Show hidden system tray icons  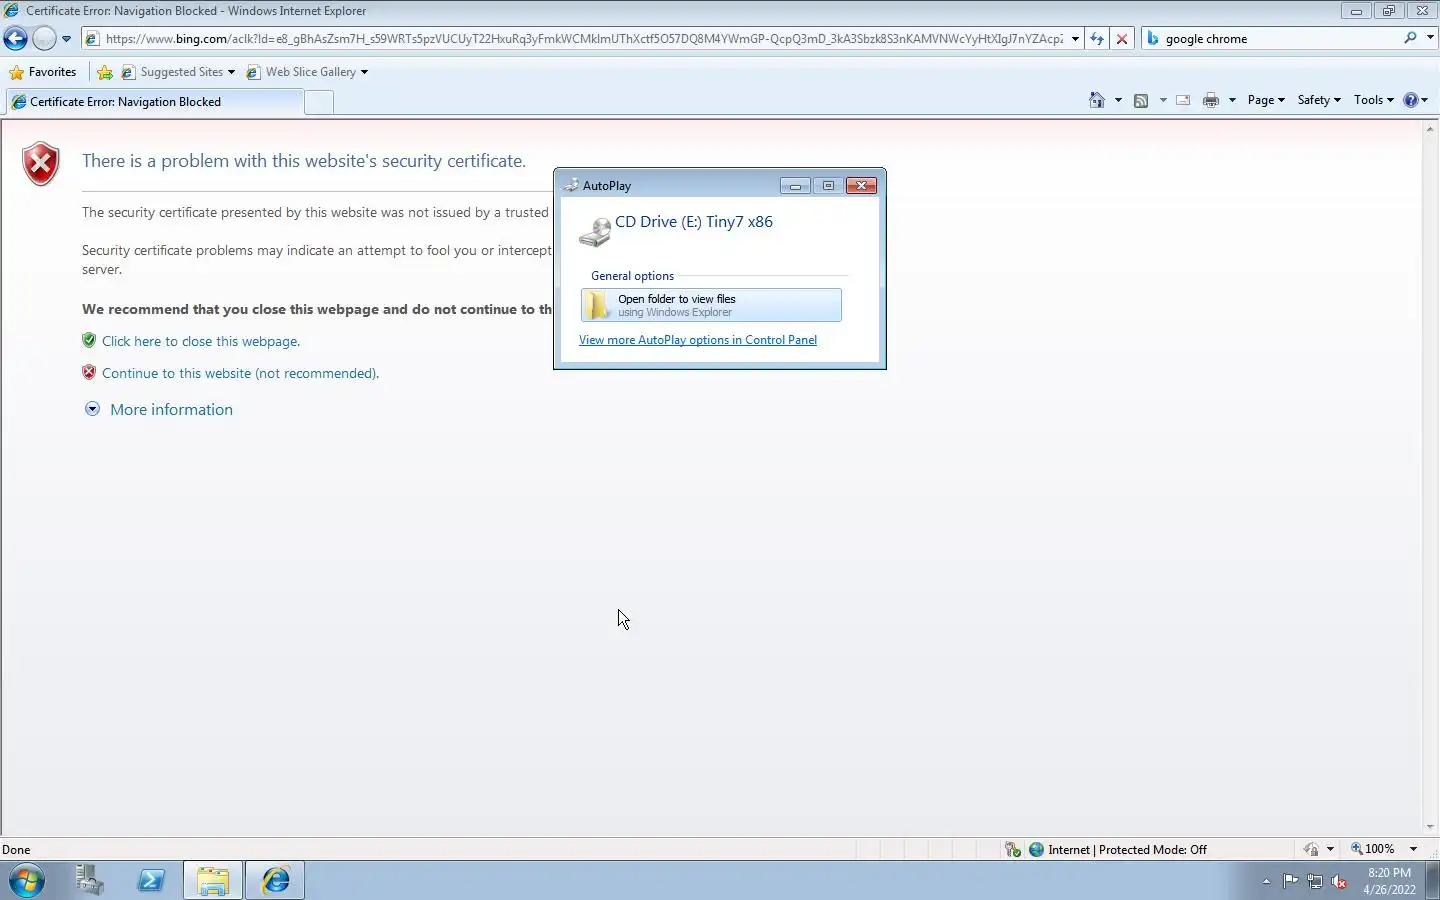click(x=1266, y=881)
